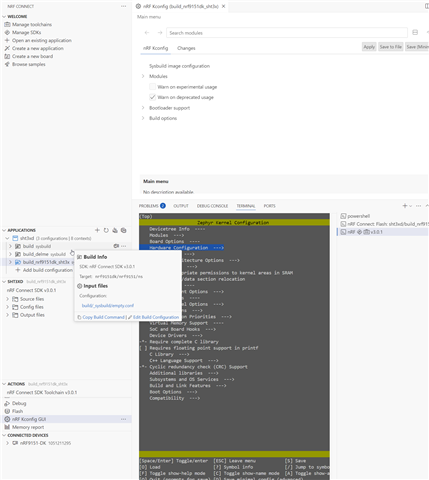
Task: Expand nRF9151-DK connected device
Action: tap(8, 443)
